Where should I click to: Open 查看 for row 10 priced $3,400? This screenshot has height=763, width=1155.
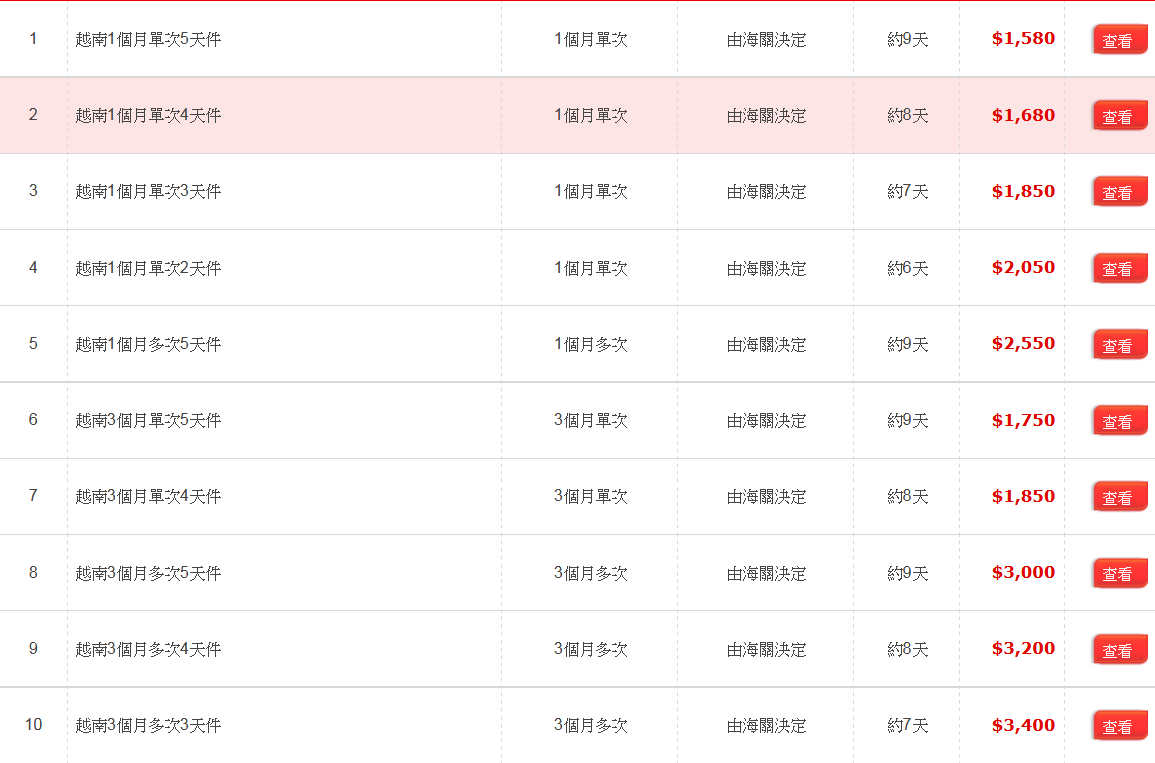click(1120, 725)
